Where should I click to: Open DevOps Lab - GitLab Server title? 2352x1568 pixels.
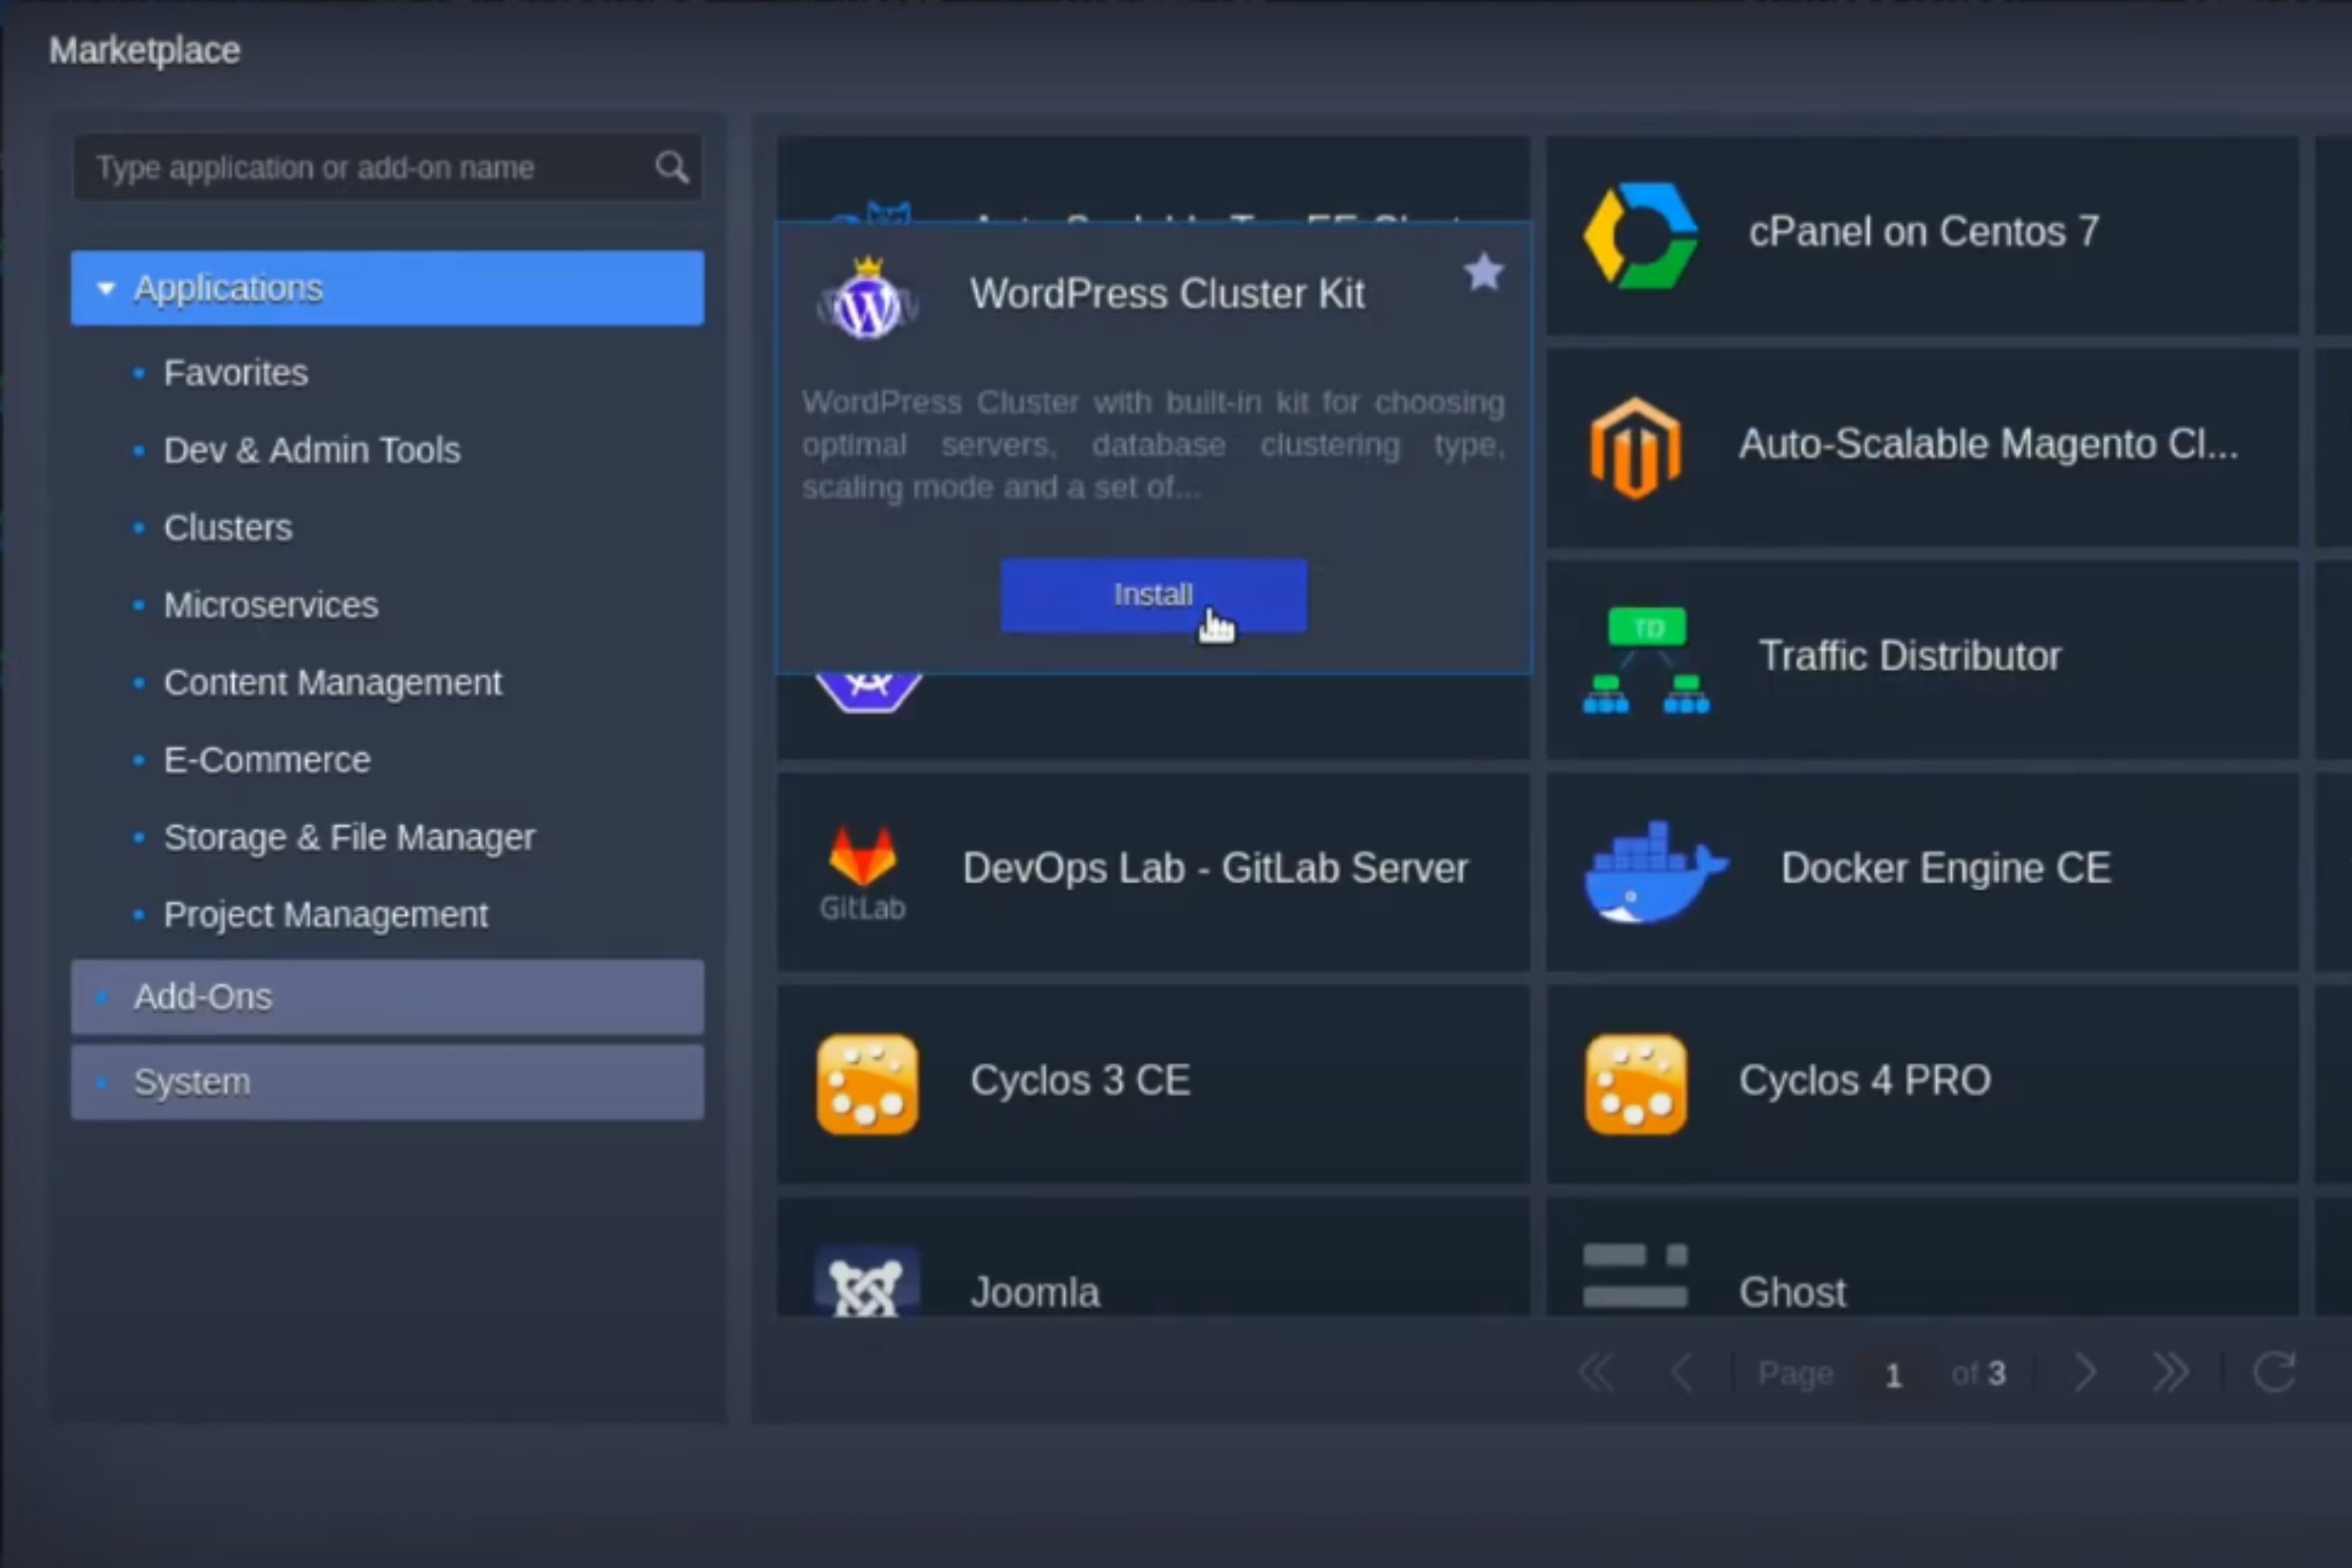[x=1215, y=868]
